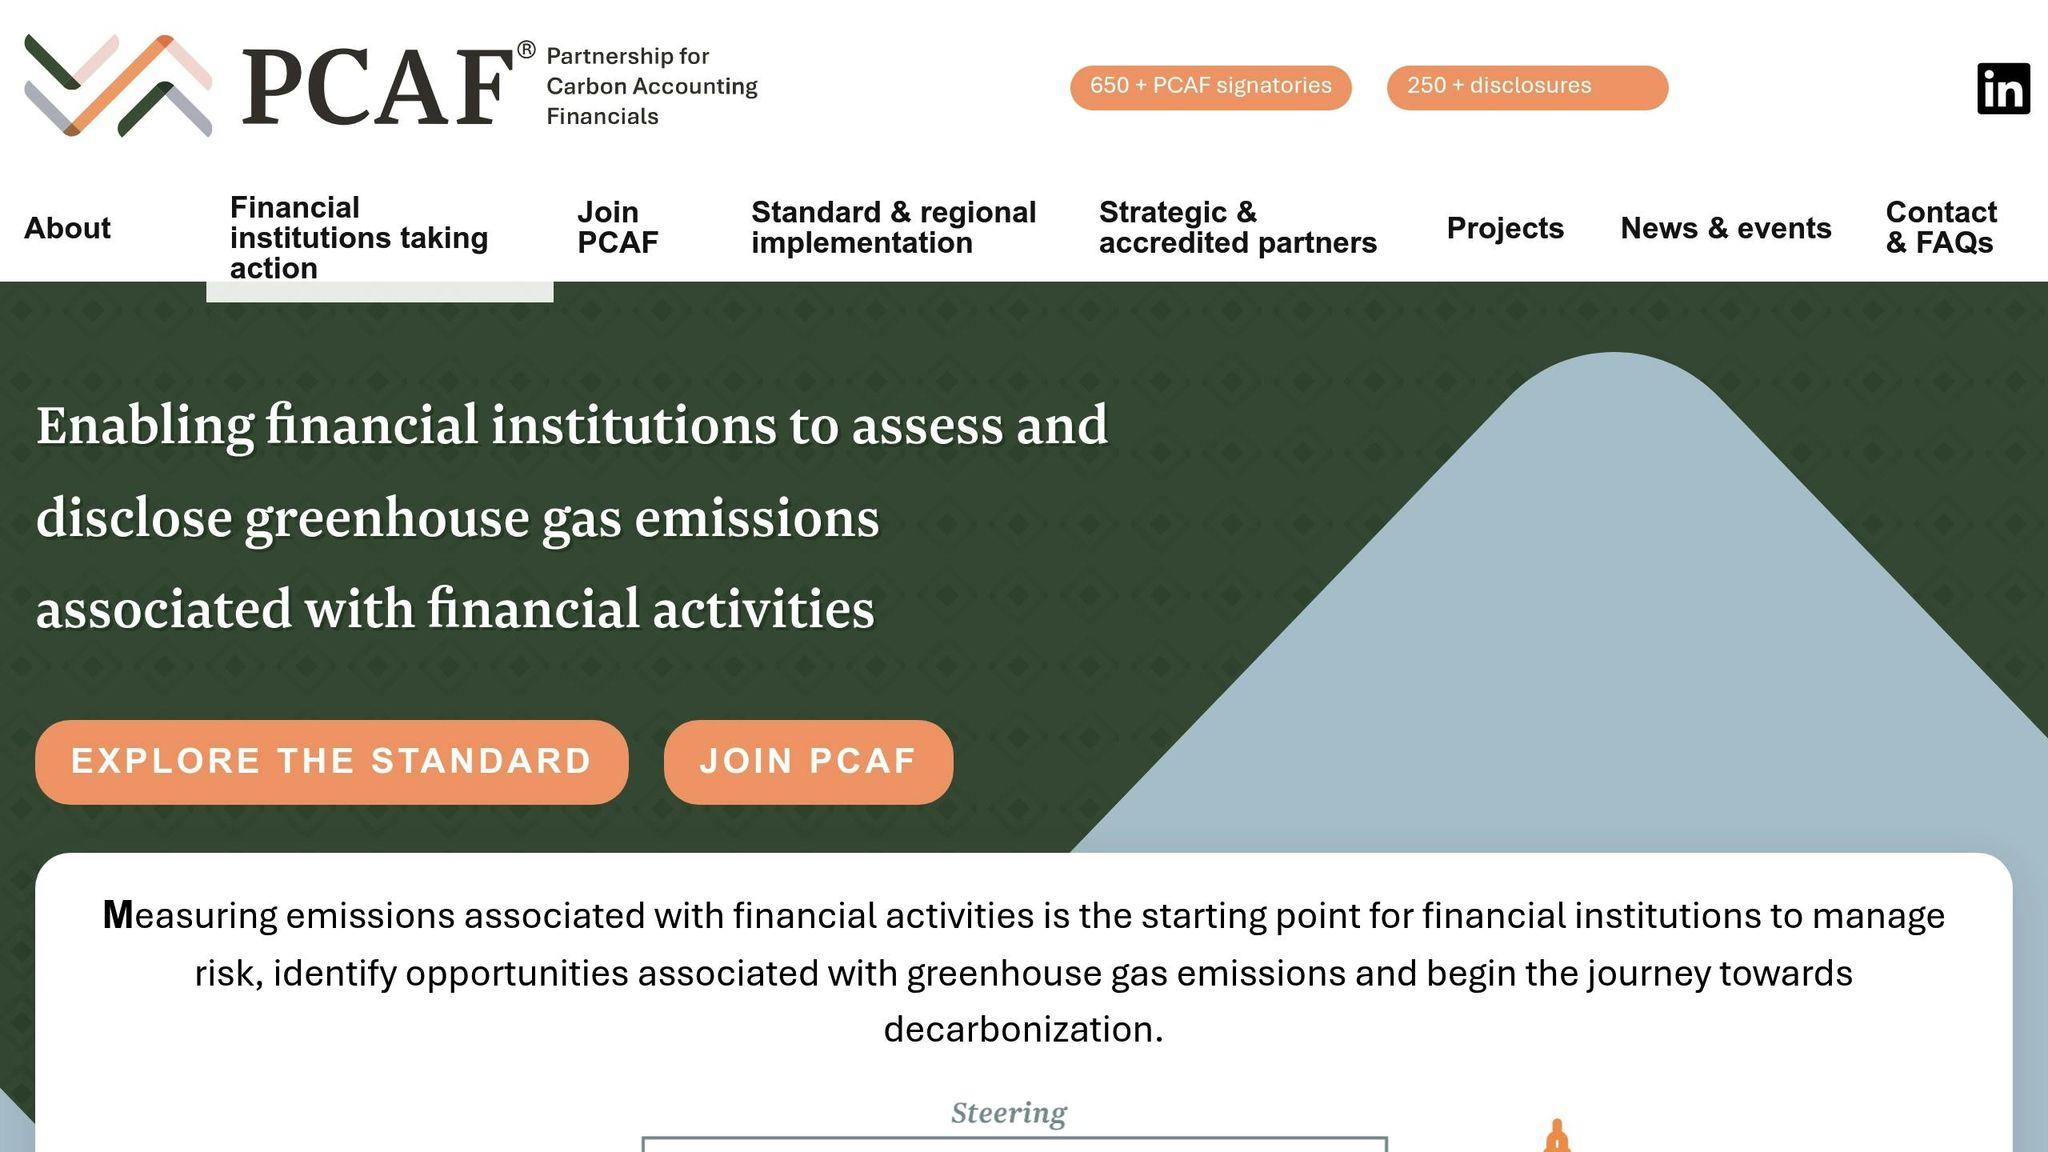Open the Projects page

coord(1504,228)
